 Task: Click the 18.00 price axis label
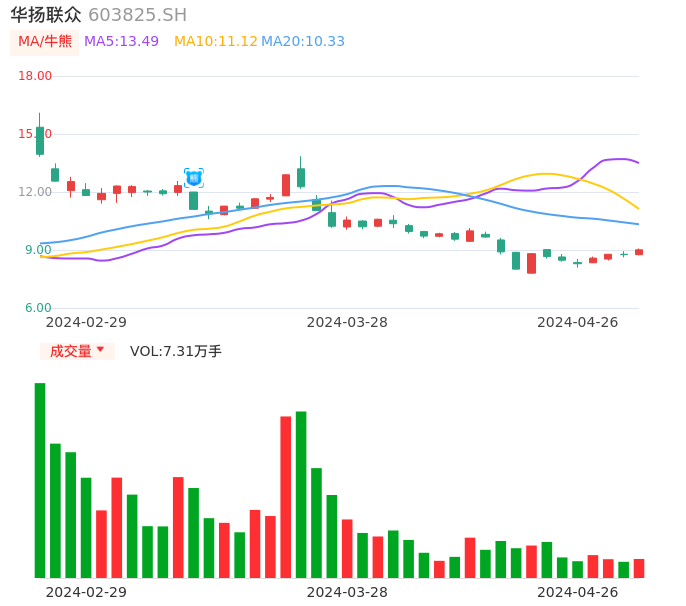click(35, 76)
